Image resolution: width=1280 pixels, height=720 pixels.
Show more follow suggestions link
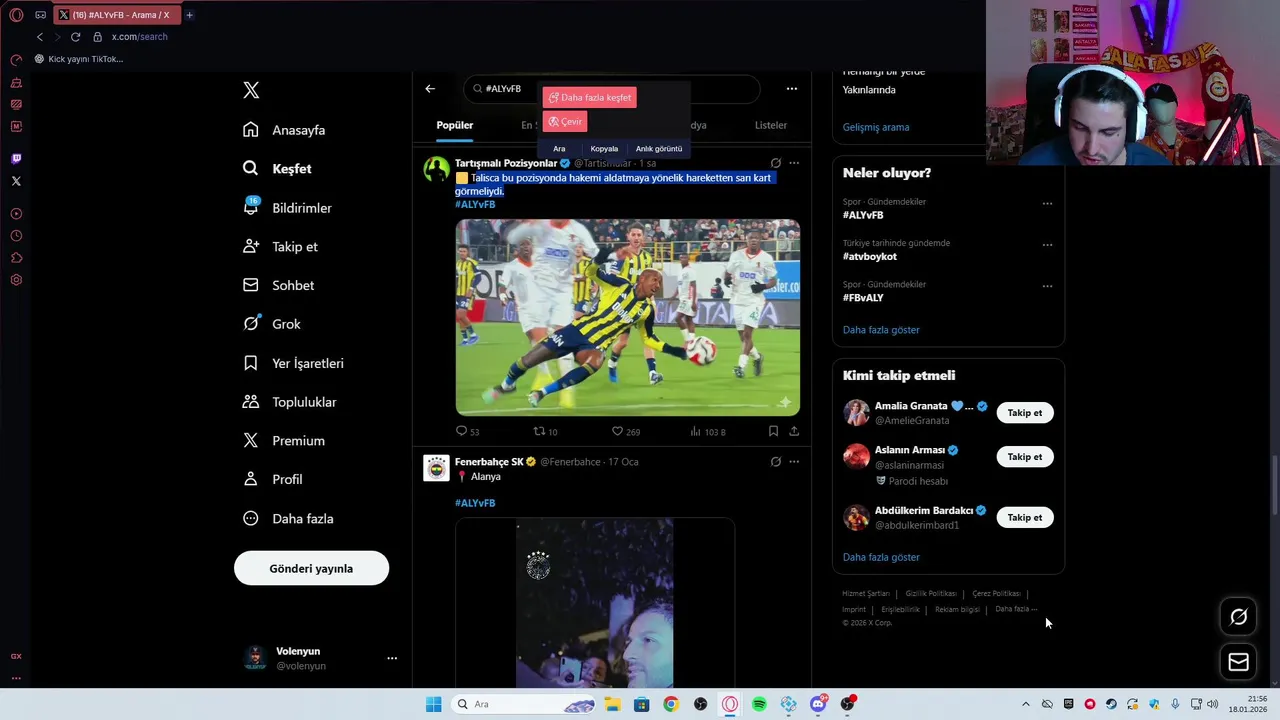click(881, 557)
